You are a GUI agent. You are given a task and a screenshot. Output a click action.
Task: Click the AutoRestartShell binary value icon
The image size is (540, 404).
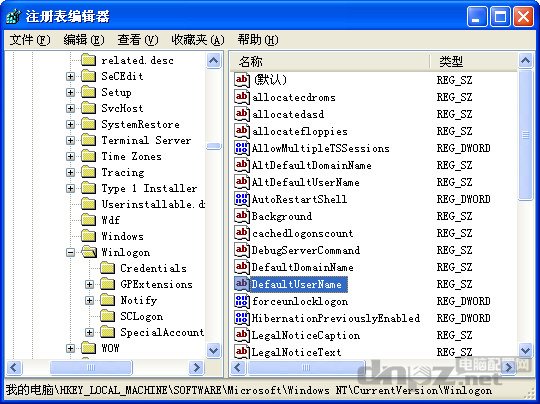click(x=242, y=199)
